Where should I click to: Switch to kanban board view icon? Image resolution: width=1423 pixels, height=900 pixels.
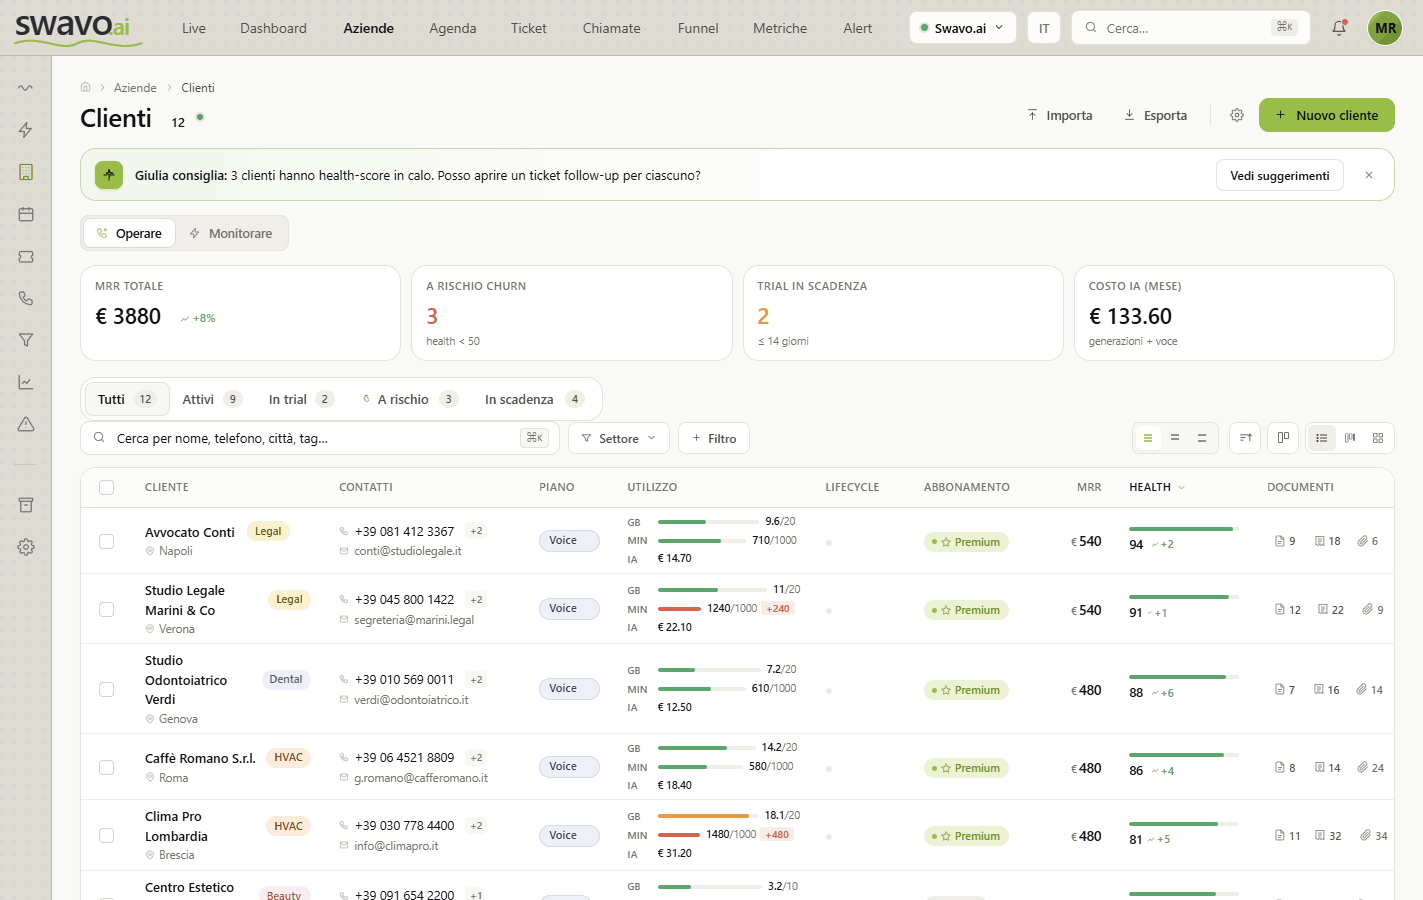(x=1350, y=438)
